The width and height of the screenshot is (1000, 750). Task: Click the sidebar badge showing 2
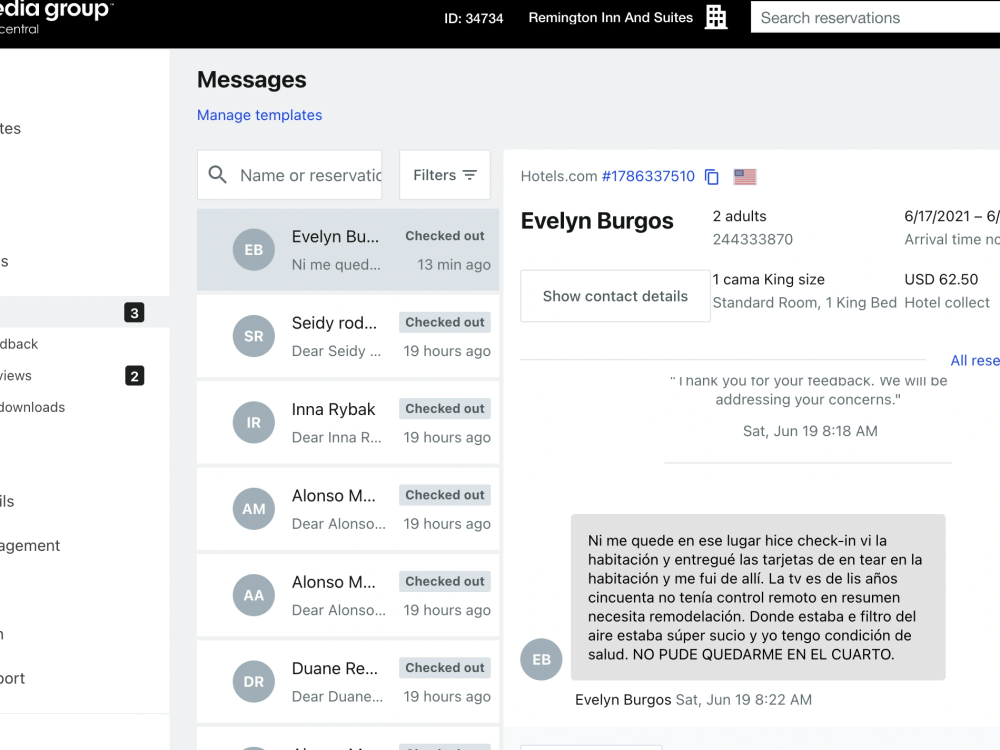point(134,376)
